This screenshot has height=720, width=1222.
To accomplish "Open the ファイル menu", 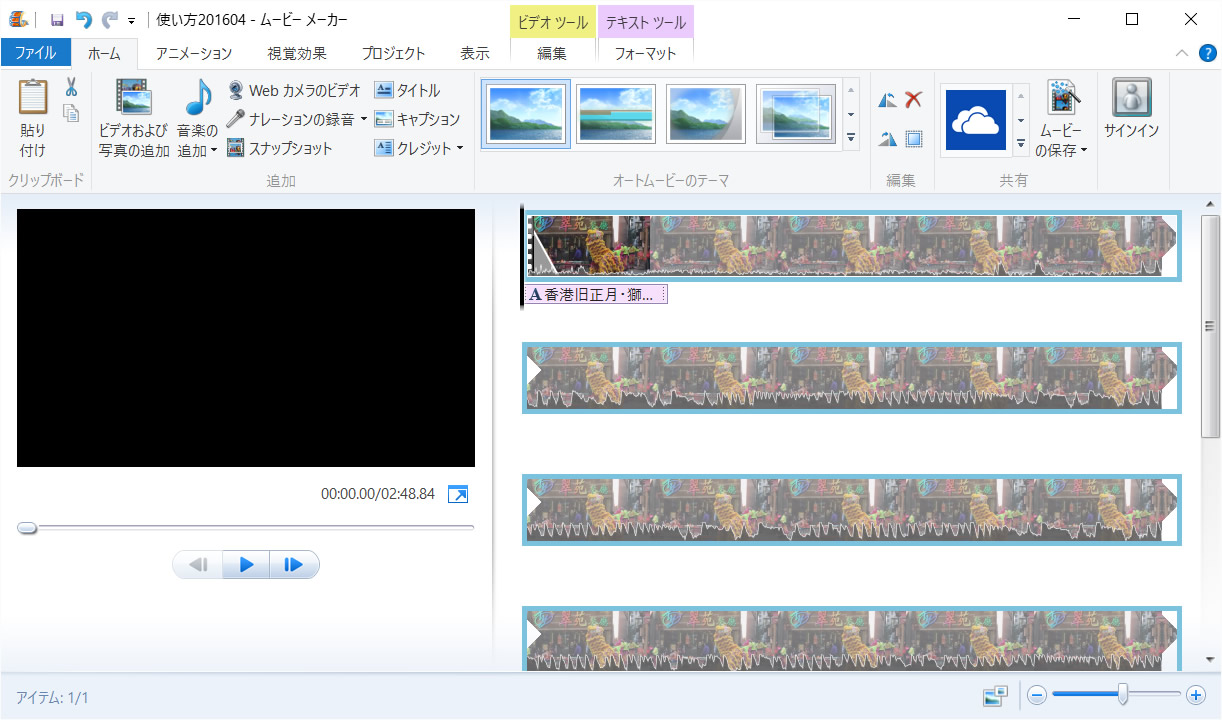I will click(35, 53).
